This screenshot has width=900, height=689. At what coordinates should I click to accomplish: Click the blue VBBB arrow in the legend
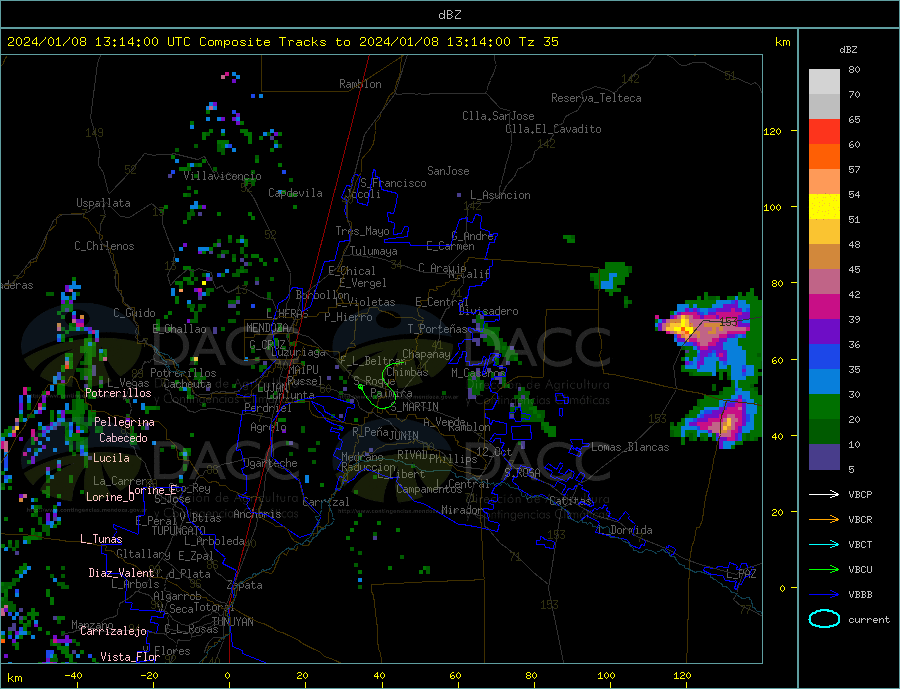(x=824, y=594)
